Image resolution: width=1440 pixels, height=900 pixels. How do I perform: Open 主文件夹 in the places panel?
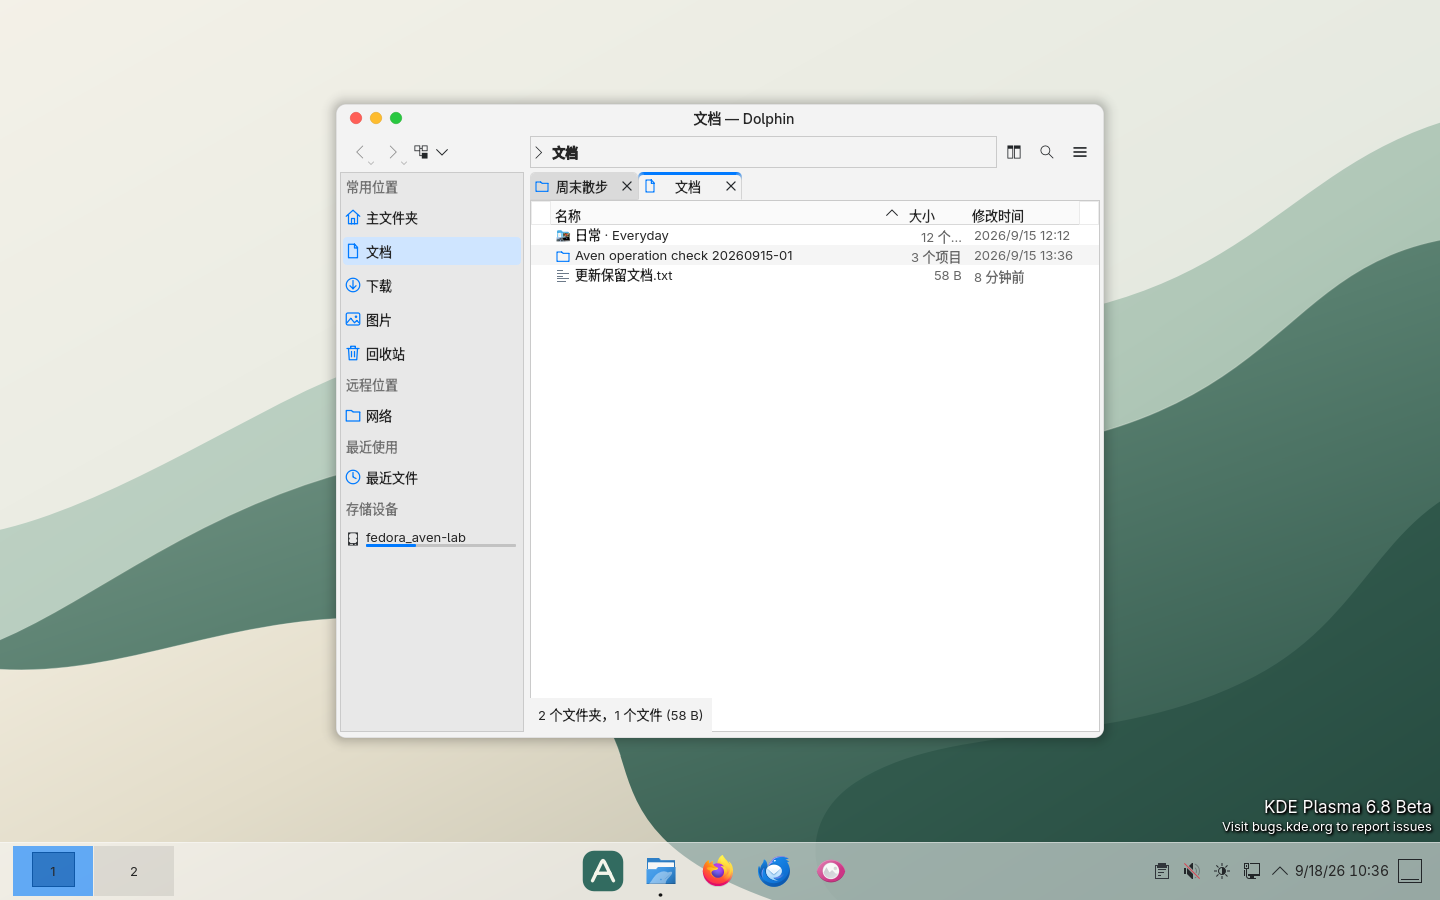431,218
